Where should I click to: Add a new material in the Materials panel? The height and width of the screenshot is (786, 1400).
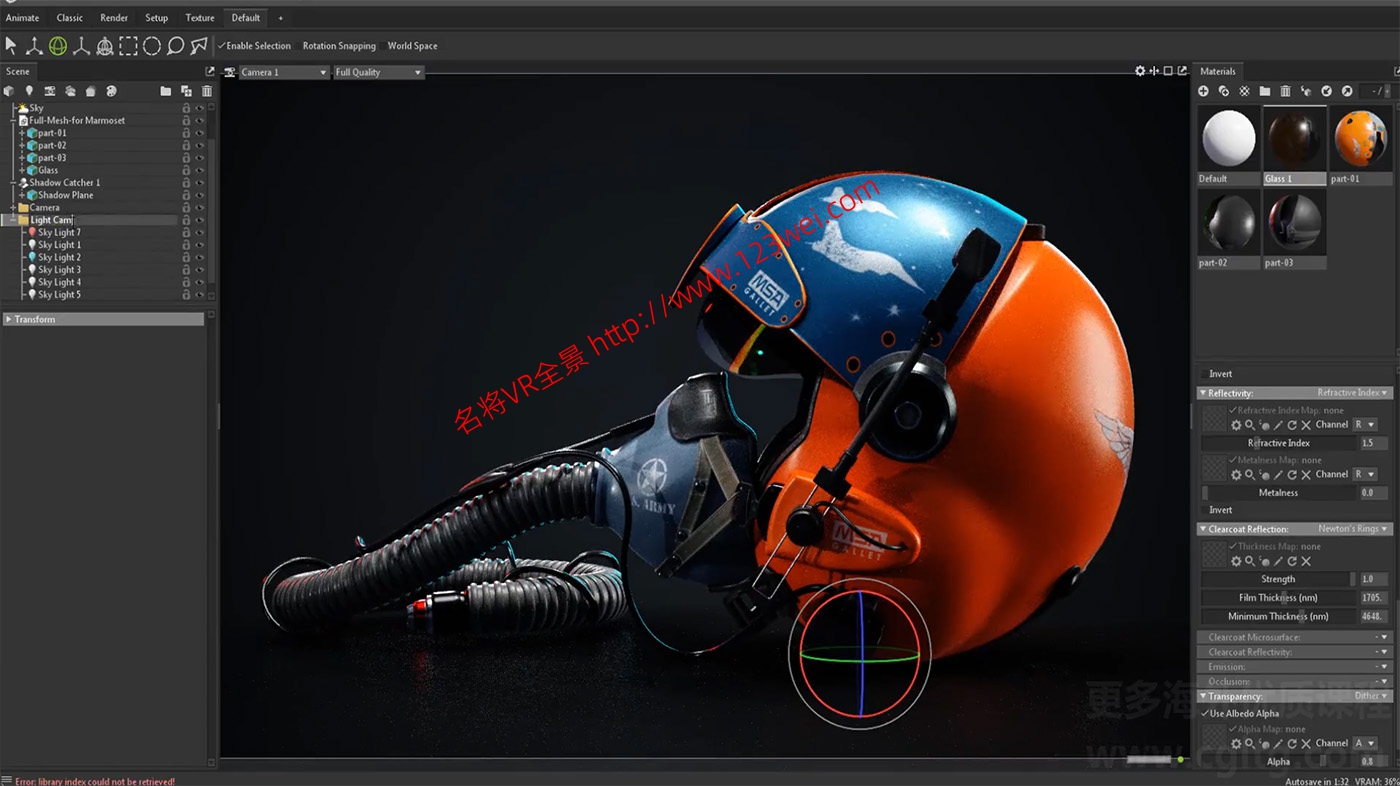pos(1204,91)
